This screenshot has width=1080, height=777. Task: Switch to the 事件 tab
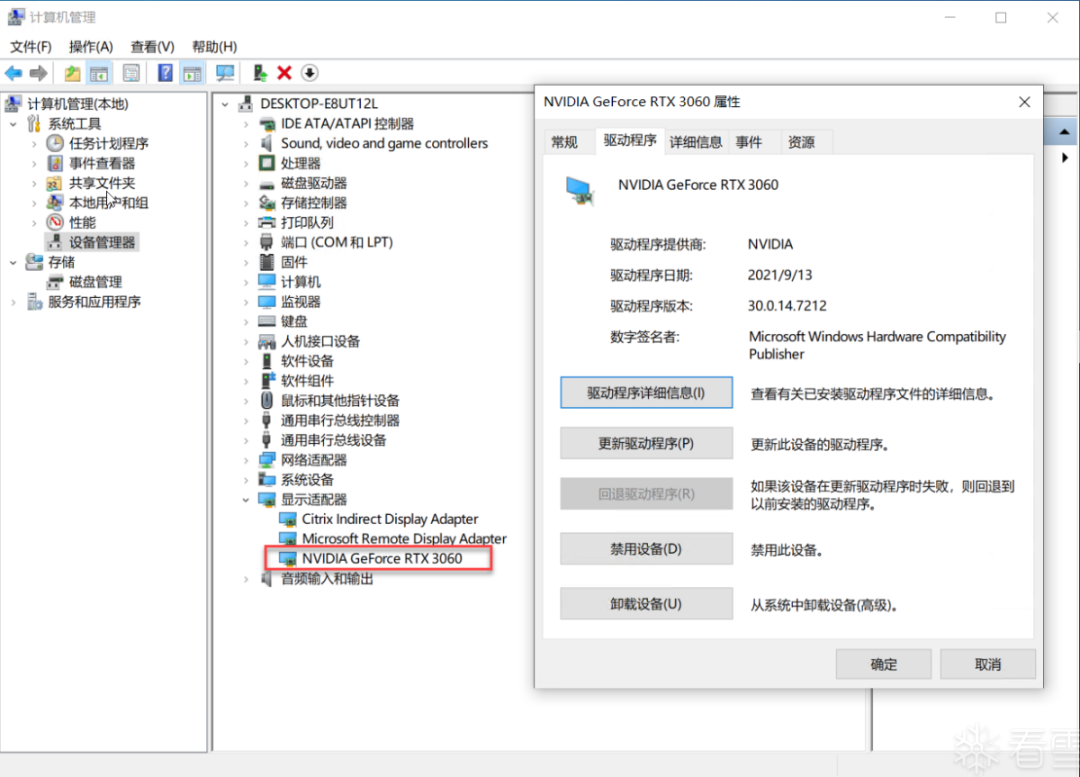tap(749, 142)
